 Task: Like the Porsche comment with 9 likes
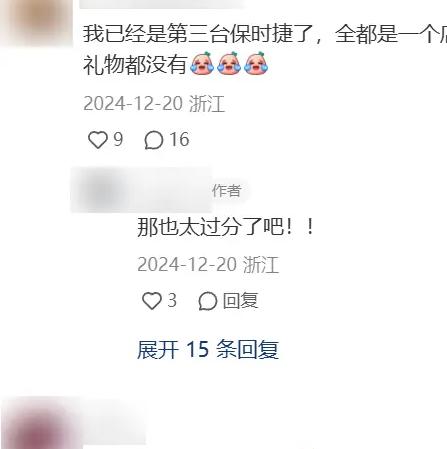pyautogui.click(x=98, y=140)
